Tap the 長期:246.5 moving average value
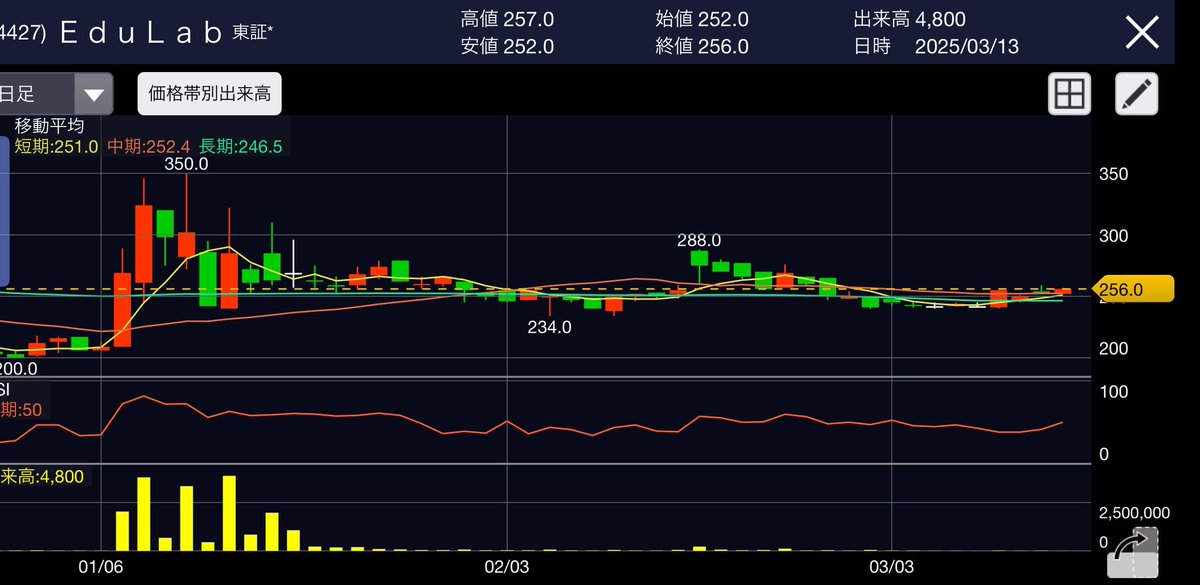The height and width of the screenshot is (585, 1200). tap(241, 147)
